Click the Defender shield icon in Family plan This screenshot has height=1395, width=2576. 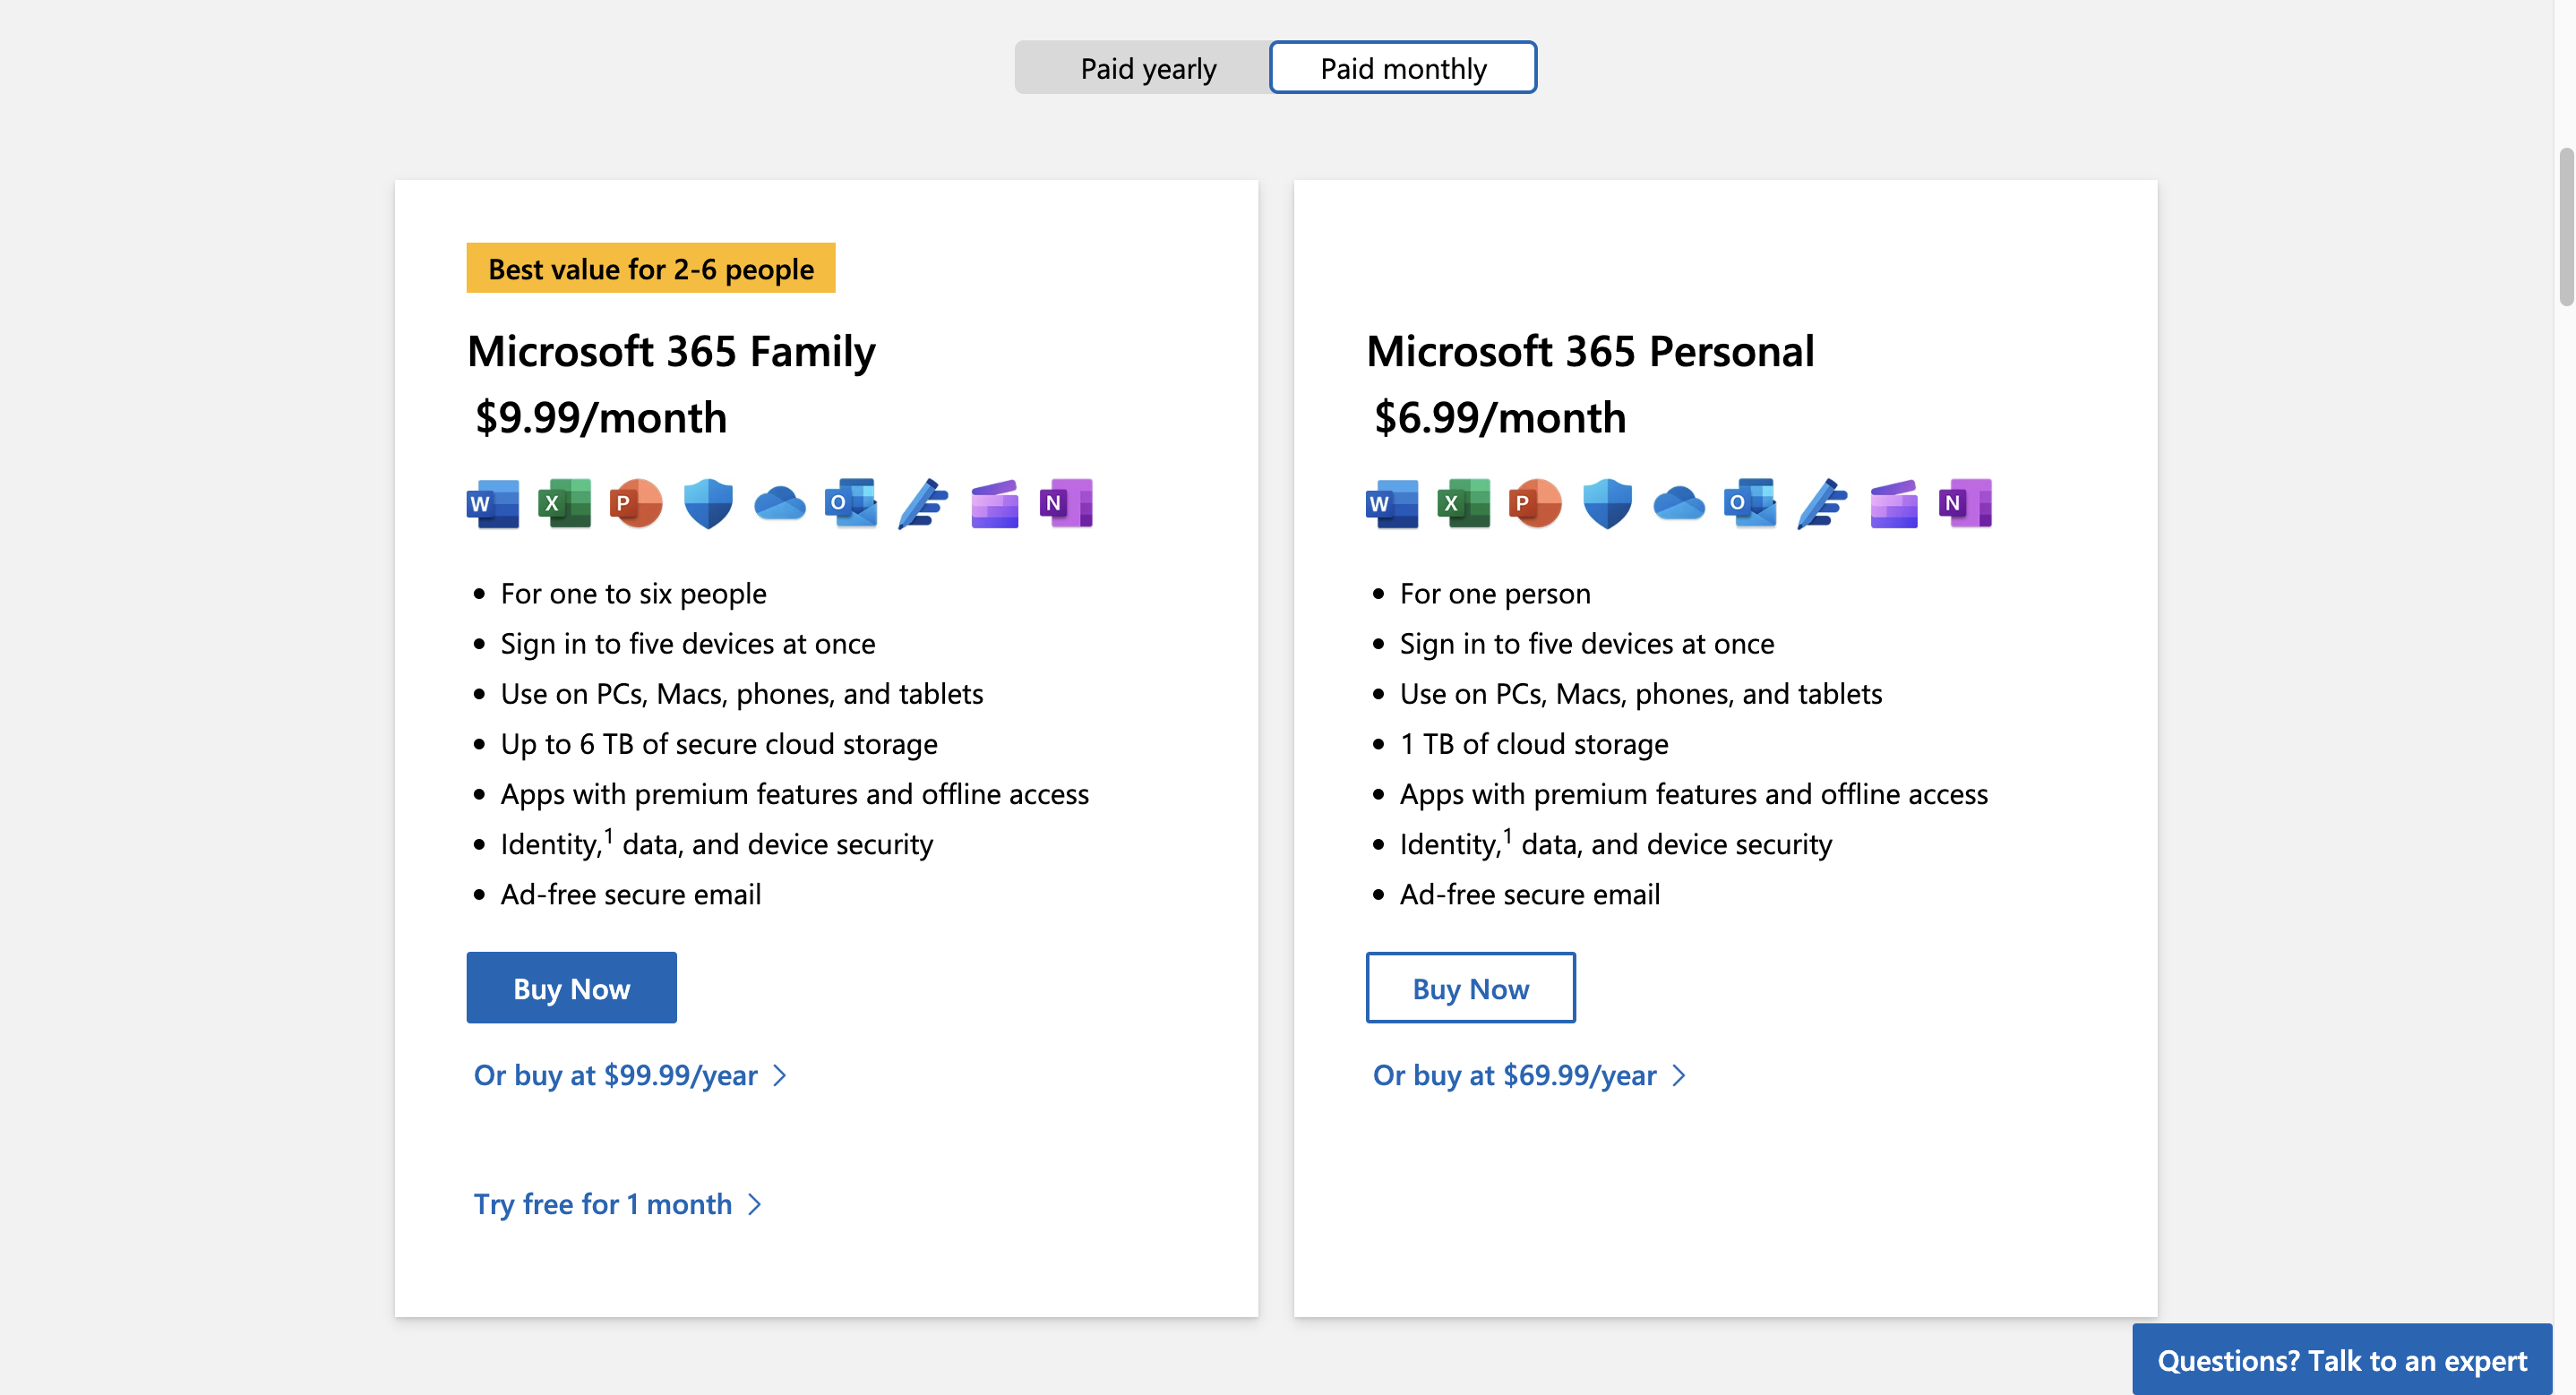click(x=708, y=503)
